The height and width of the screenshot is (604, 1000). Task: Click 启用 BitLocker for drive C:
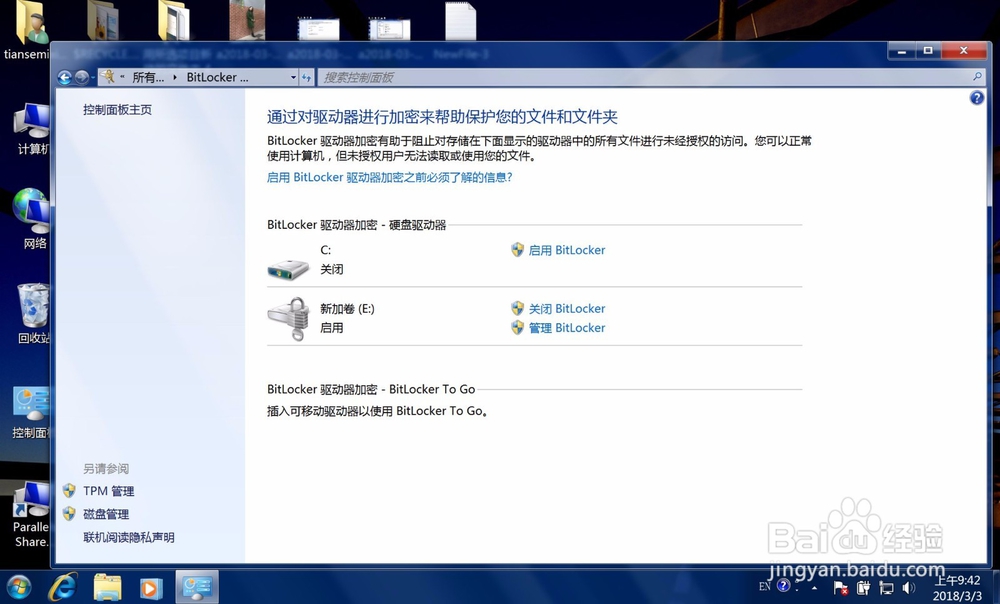(566, 250)
